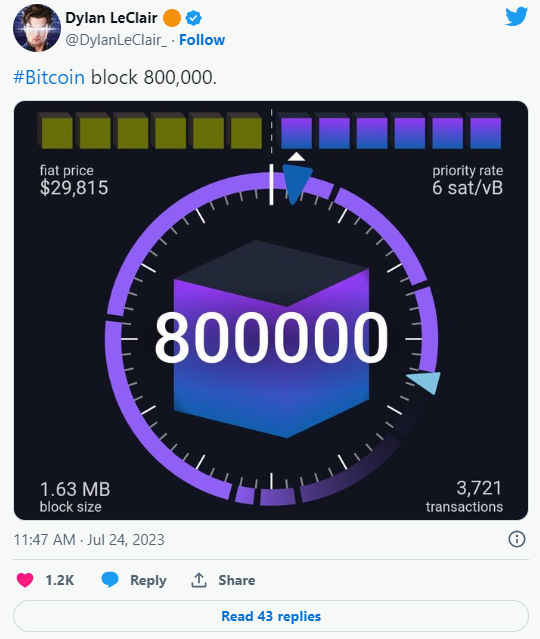Follow @DylanLeClair_ via the Follow link

point(202,40)
